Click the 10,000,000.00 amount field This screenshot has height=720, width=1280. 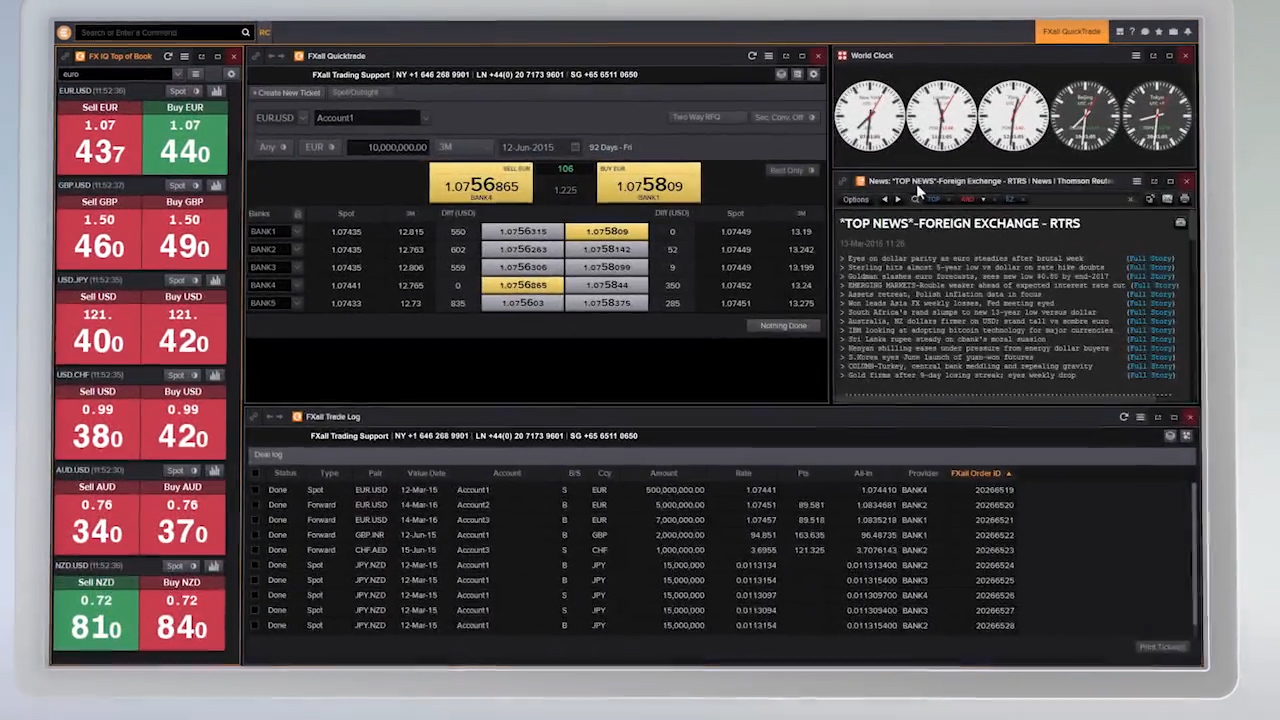point(389,147)
